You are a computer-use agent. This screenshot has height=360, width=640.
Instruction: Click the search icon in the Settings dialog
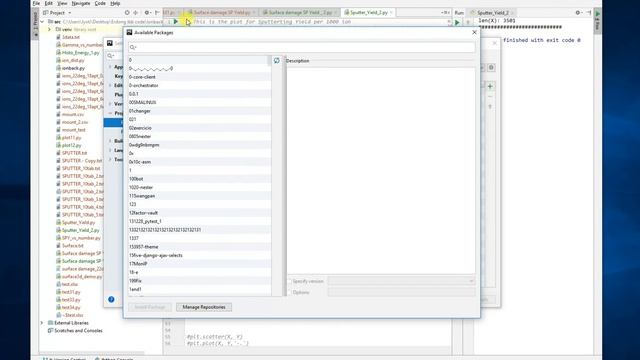tap(110, 56)
